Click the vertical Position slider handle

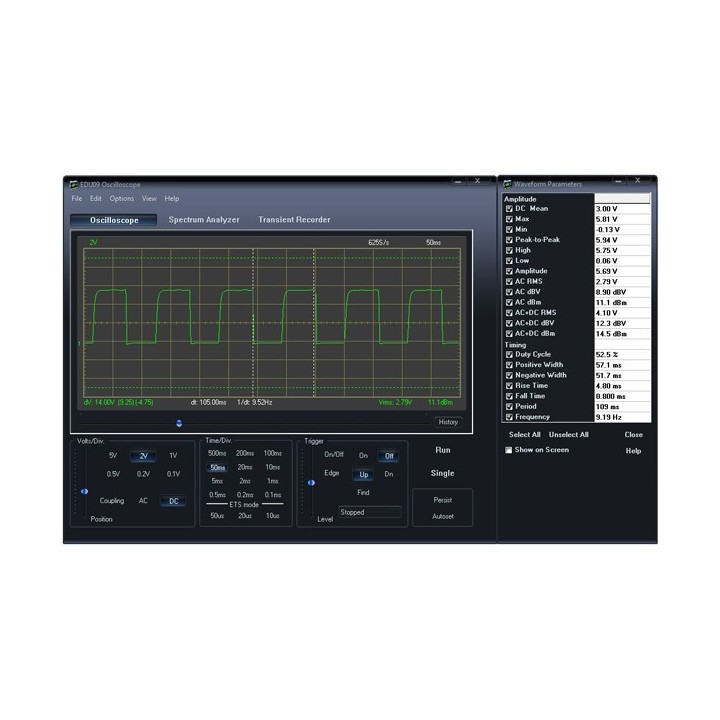[84, 491]
